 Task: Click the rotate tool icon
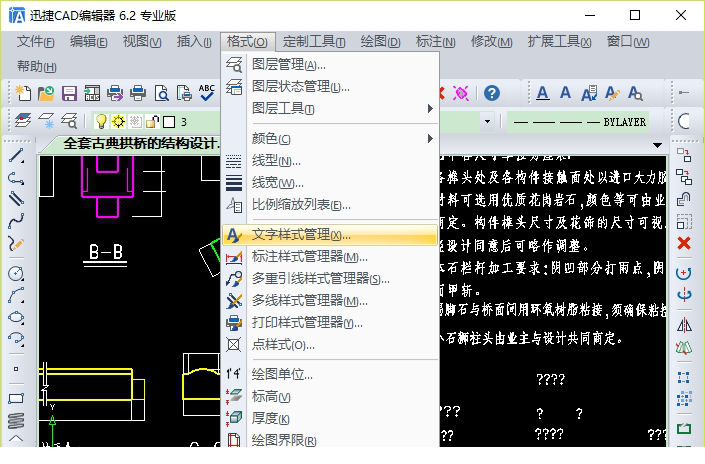coord(684,273)
